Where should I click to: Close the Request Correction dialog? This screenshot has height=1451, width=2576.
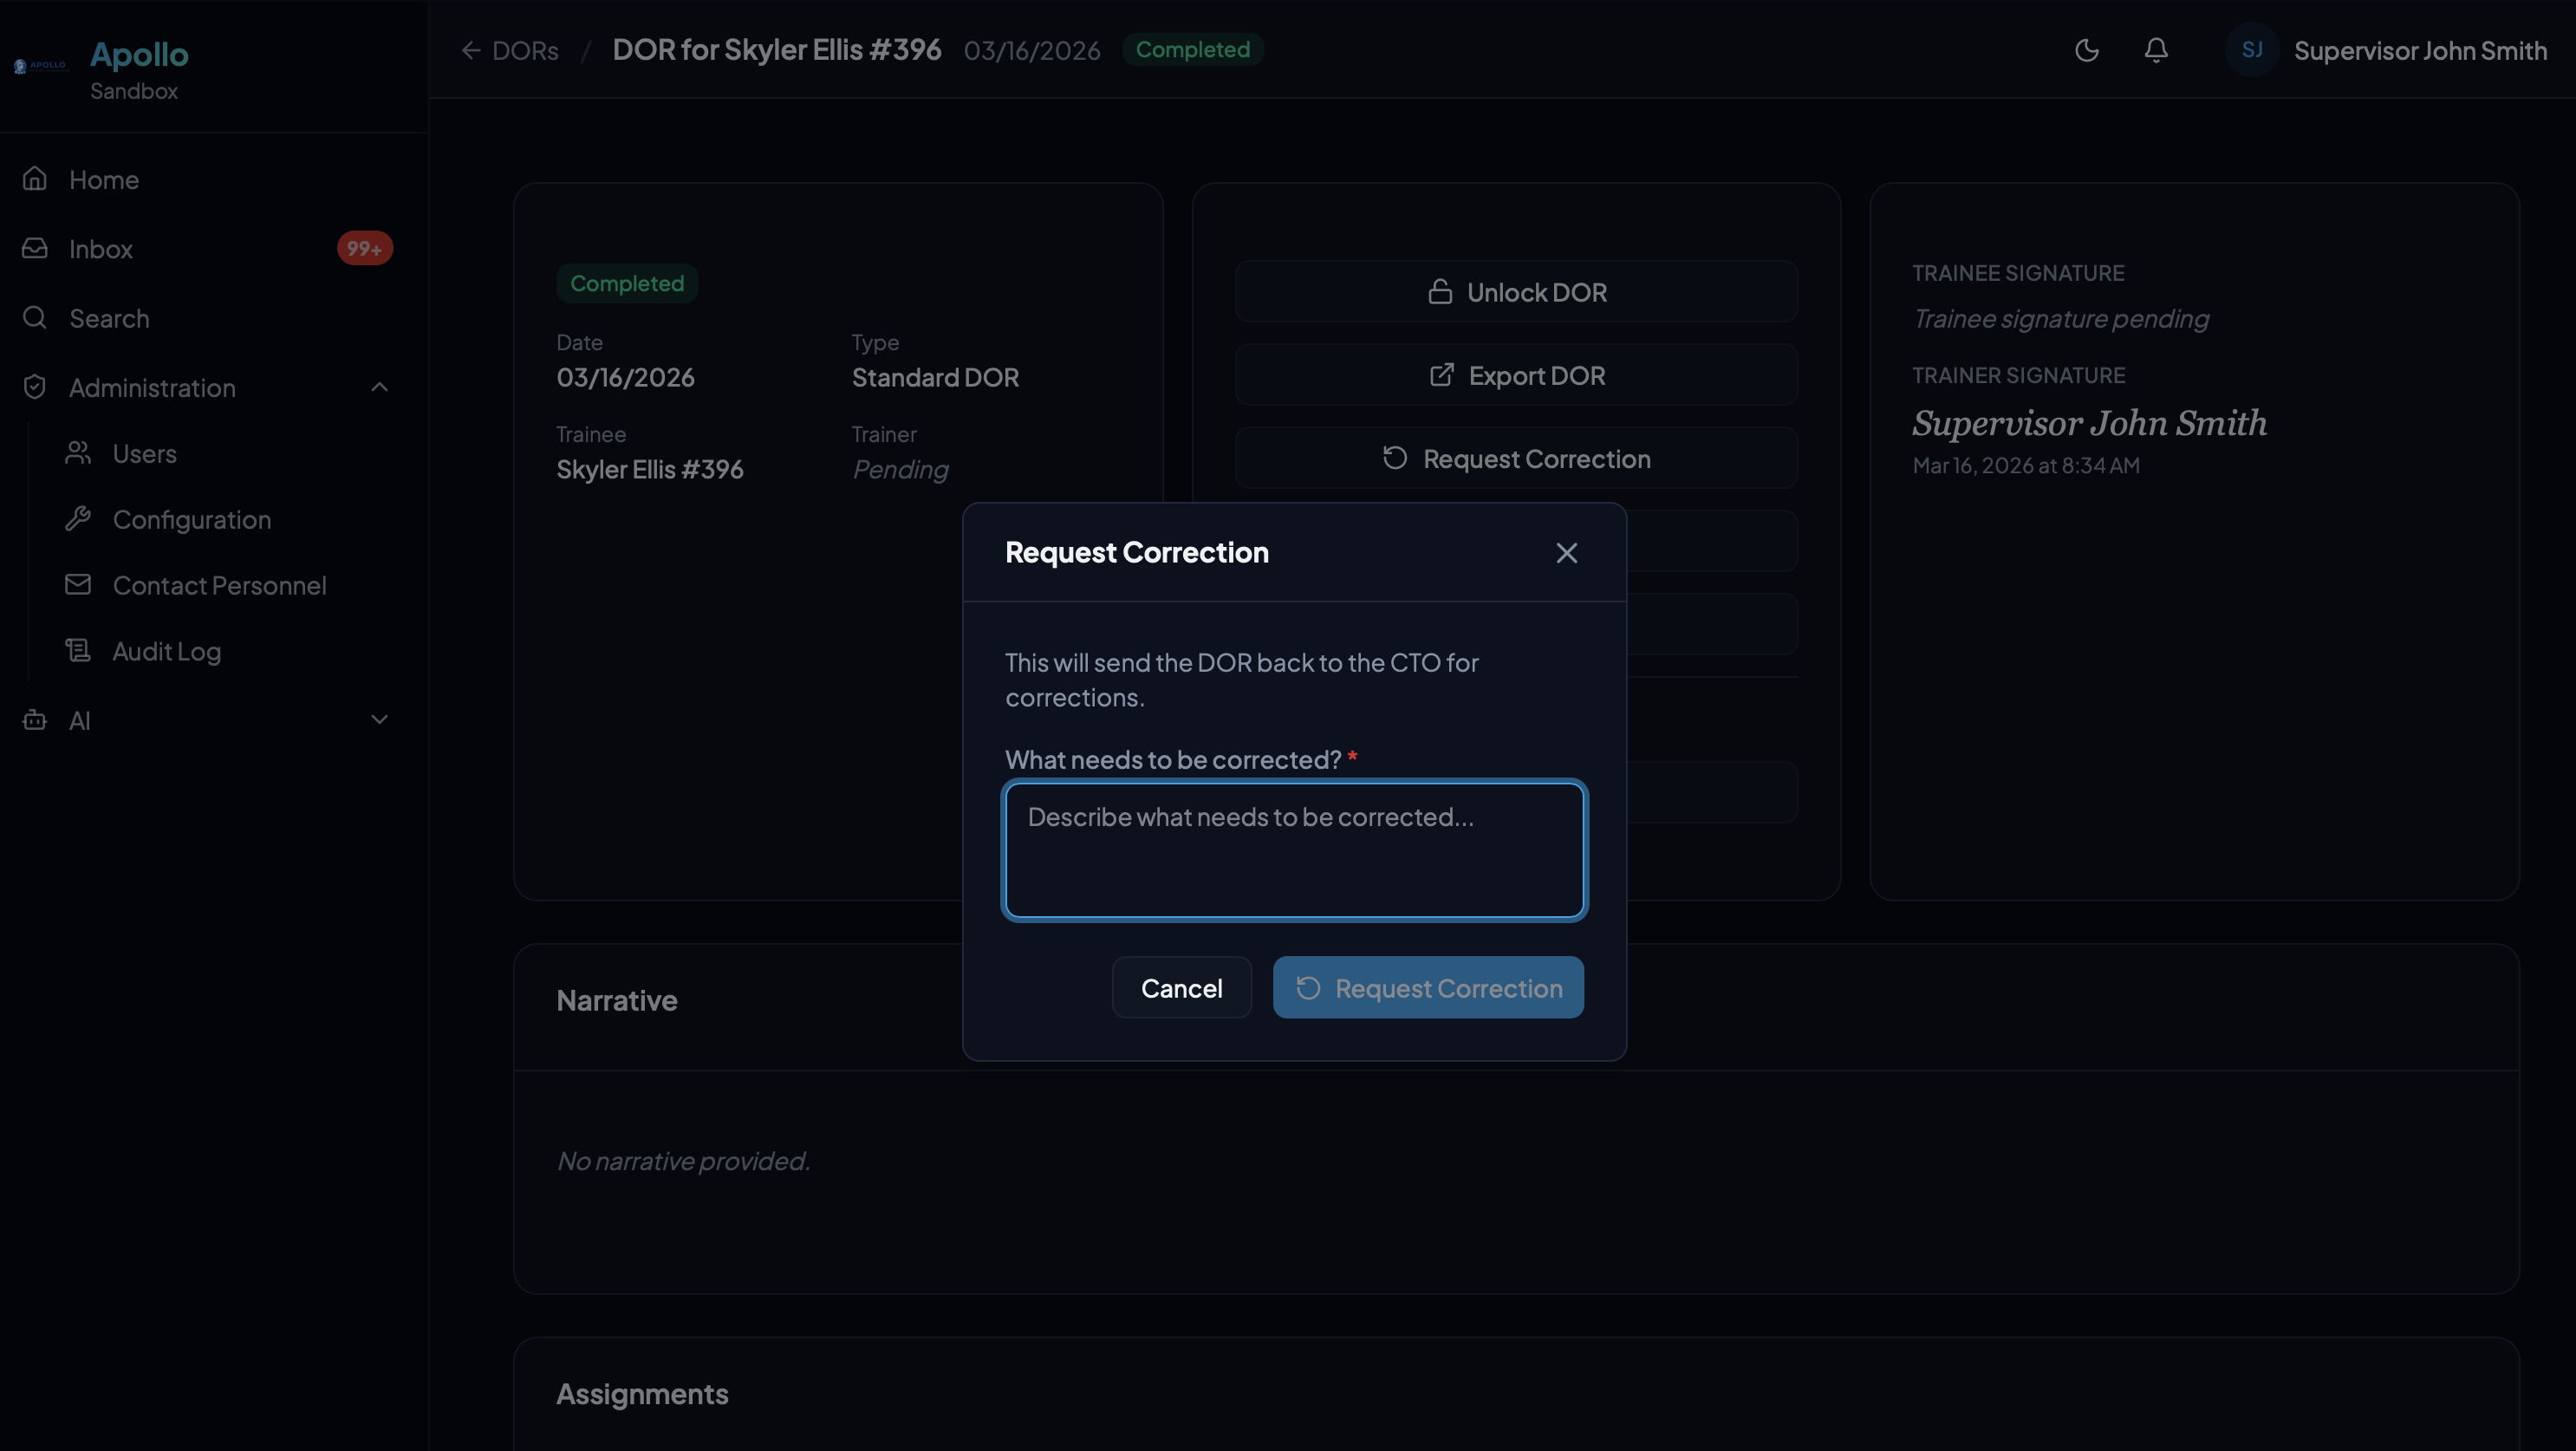pyautogui.click(x=1566, y=553)
